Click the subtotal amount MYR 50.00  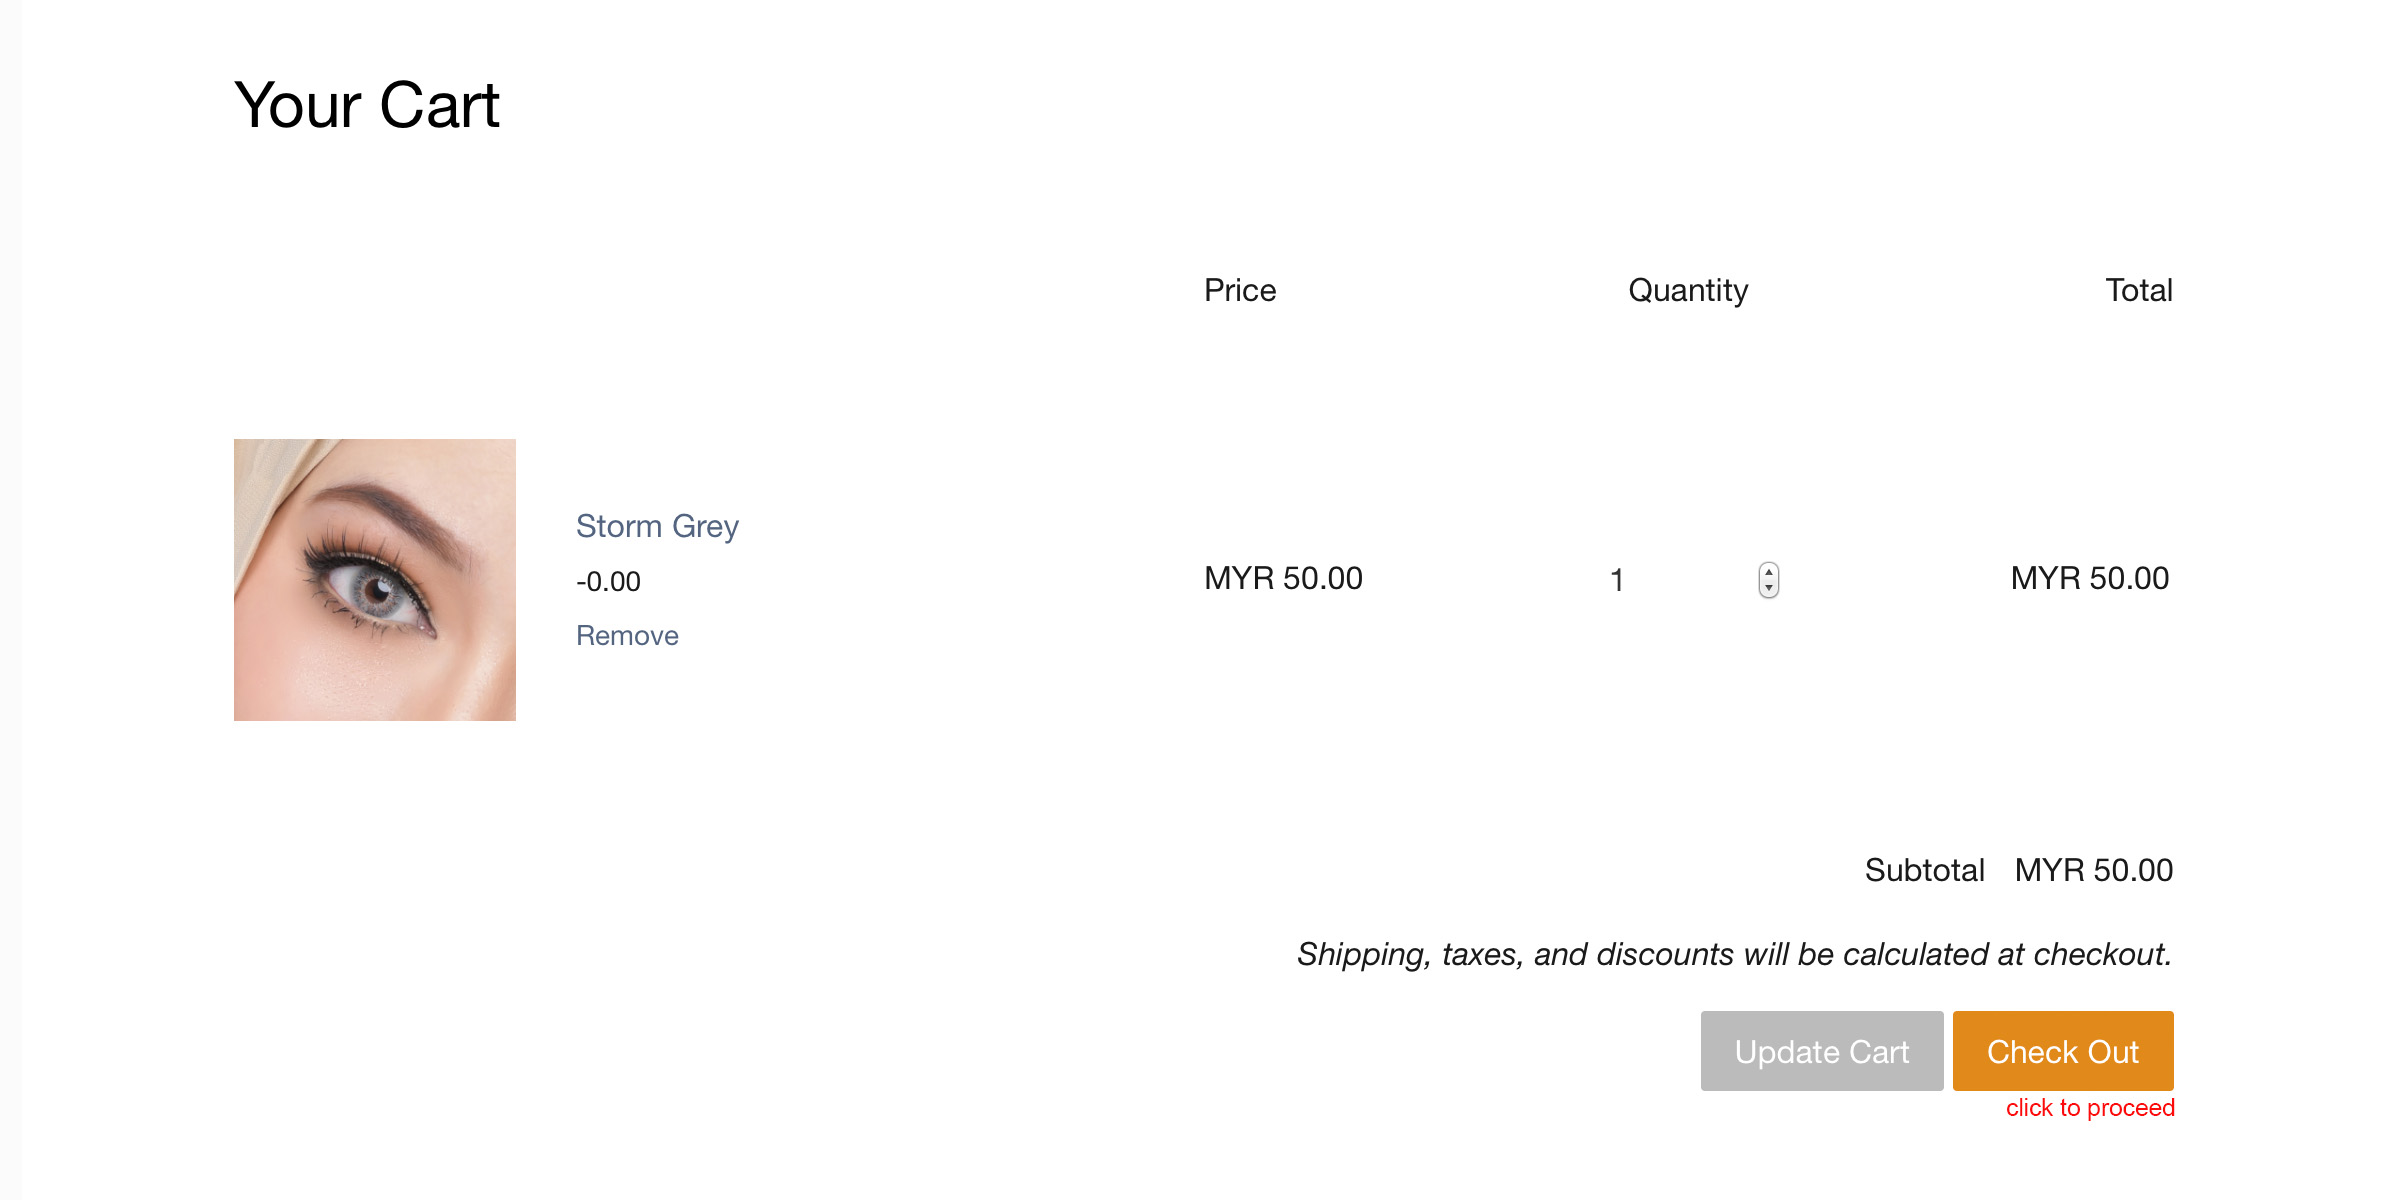point(2094,870)
